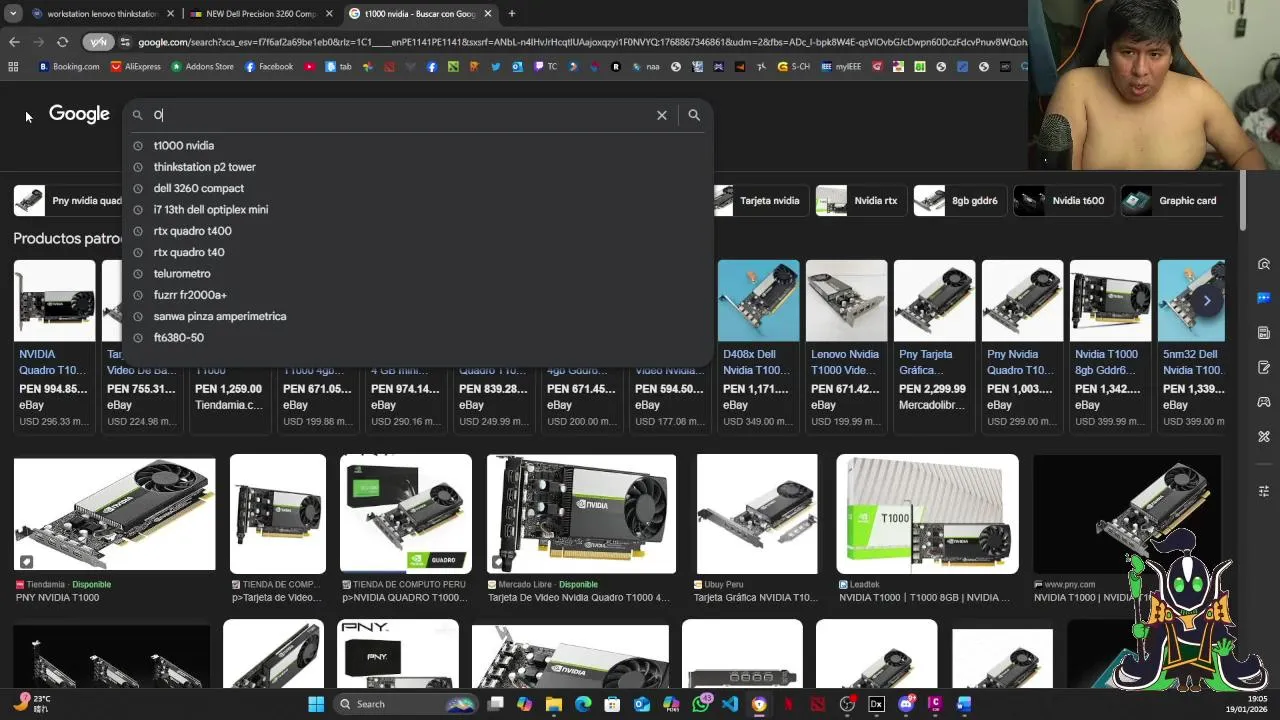The width and height of the screenshot is (1280, 720).
Task: Open Task View on taskbar
Action: (x=495, y=704)
